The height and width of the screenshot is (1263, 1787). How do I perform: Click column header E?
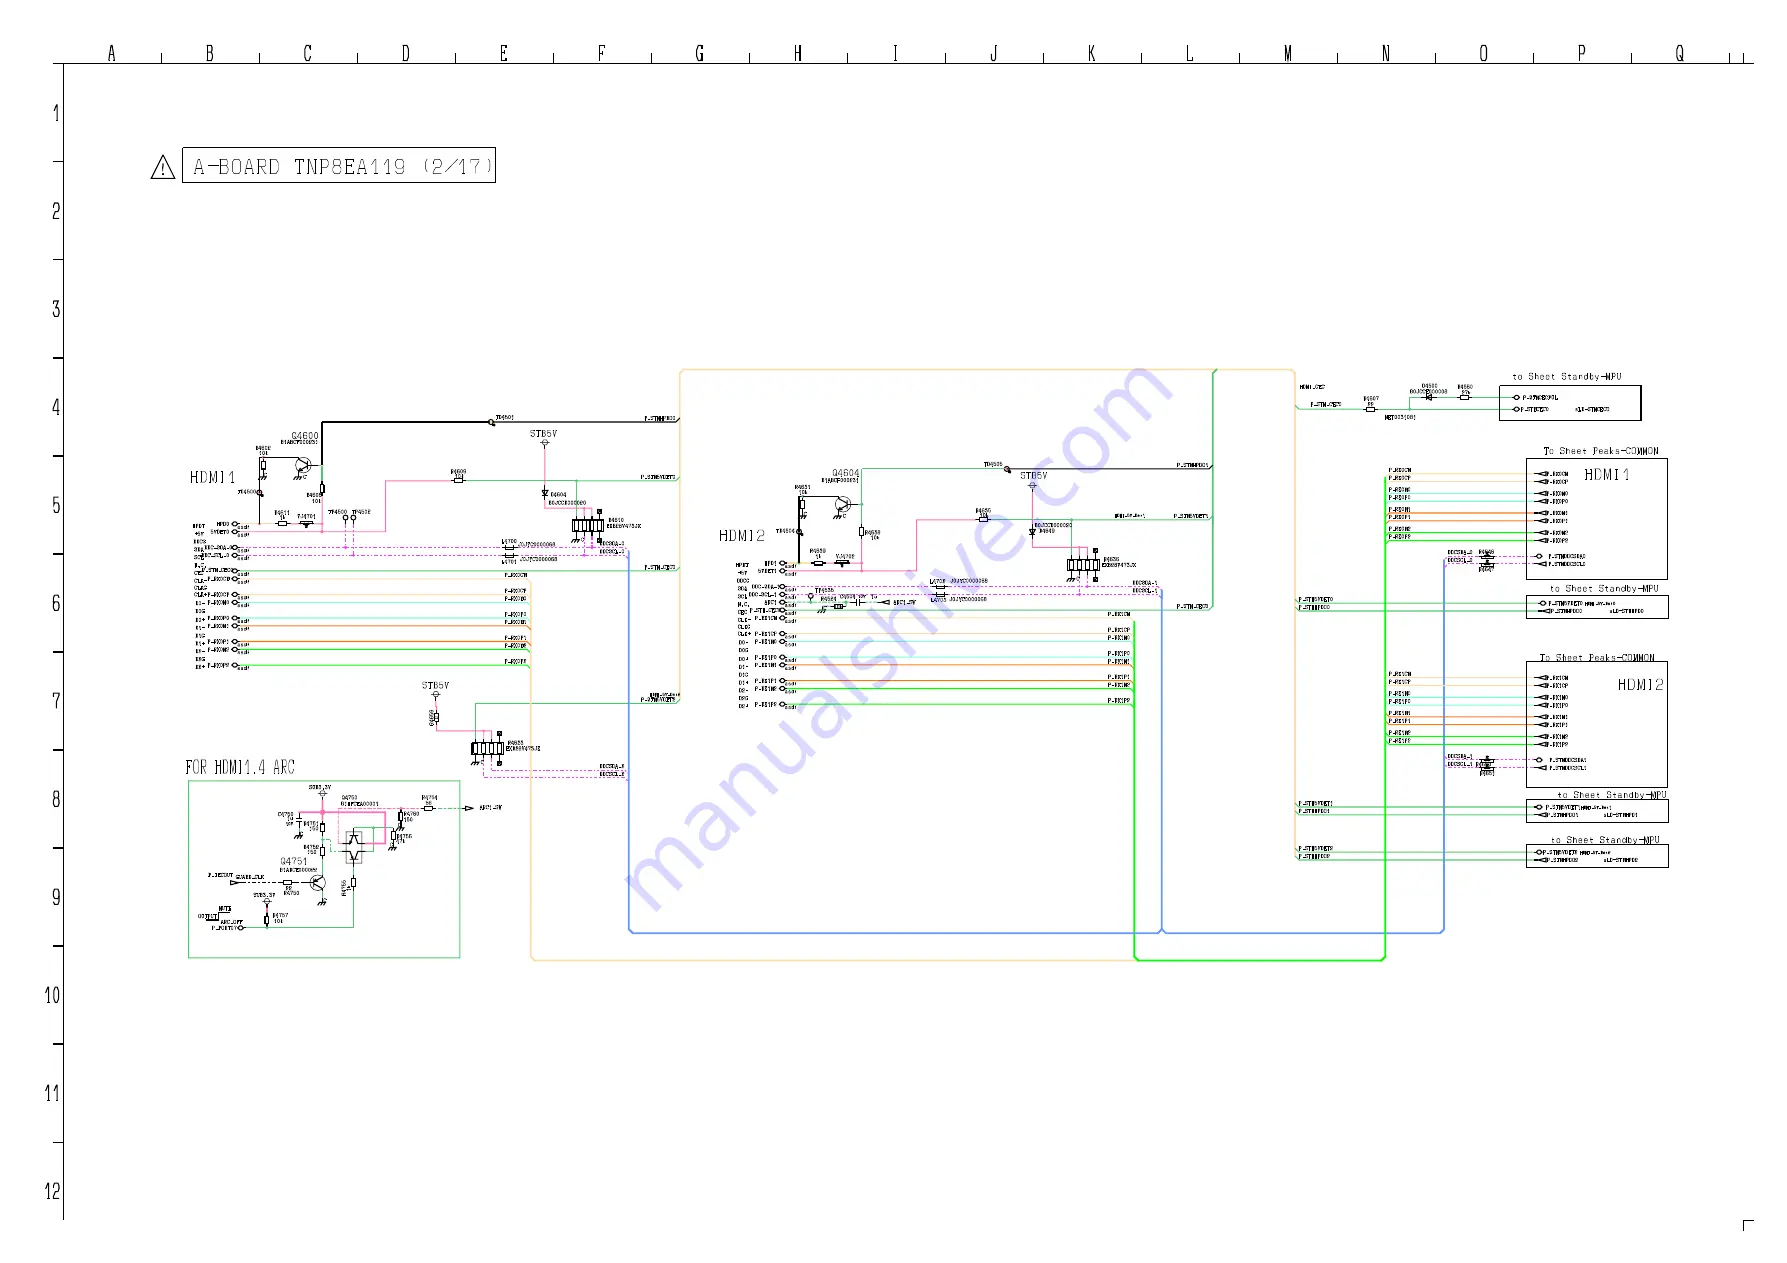coord(504,53)
